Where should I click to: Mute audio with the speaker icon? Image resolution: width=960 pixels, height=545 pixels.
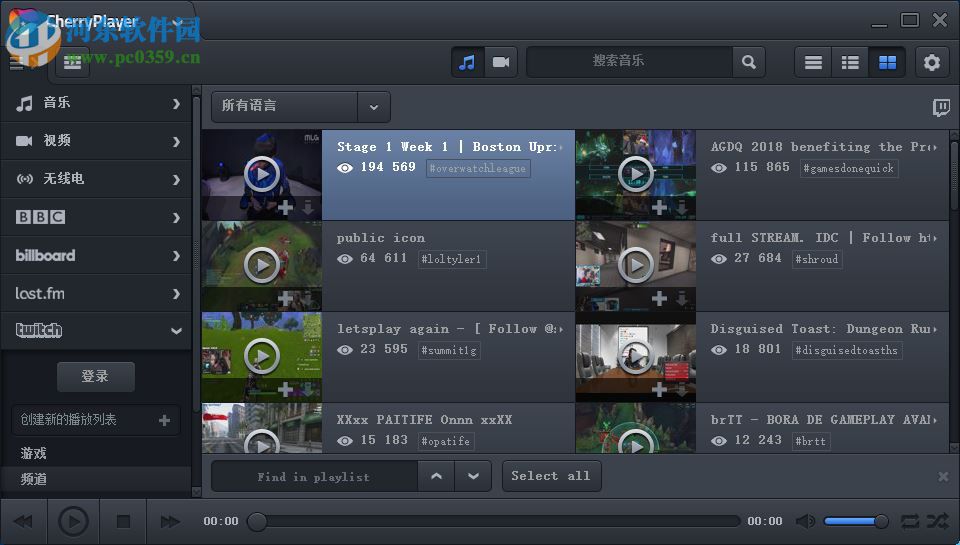(x=805, y=522)
